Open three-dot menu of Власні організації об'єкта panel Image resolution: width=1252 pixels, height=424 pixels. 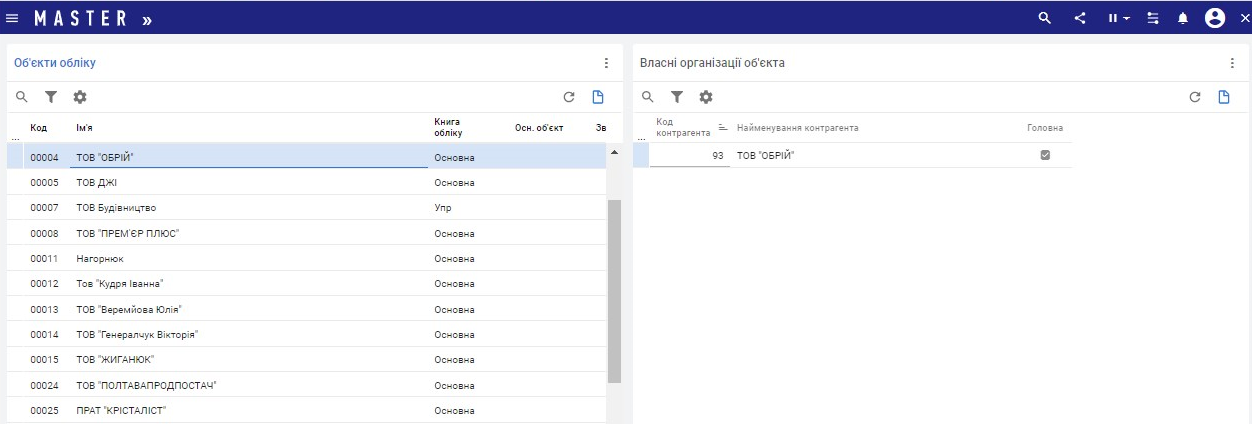pos(1231,63)
